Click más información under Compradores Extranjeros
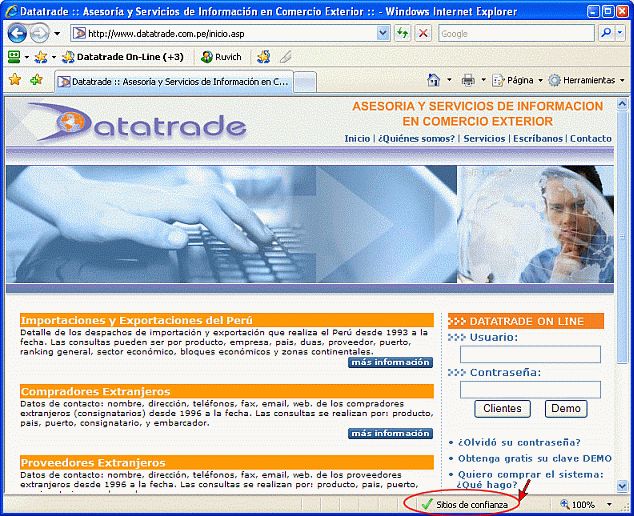Image resolution: width=634 pixels, height=516 pixels. (x=390, y=434)
